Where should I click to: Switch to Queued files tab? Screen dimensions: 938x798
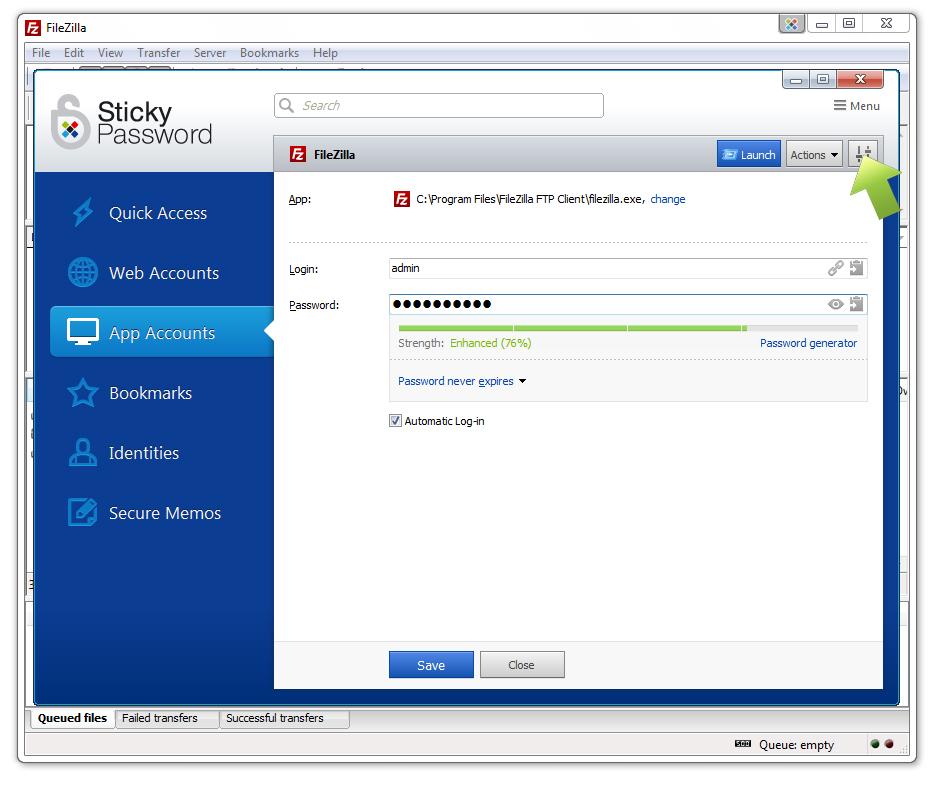point(72,718)
